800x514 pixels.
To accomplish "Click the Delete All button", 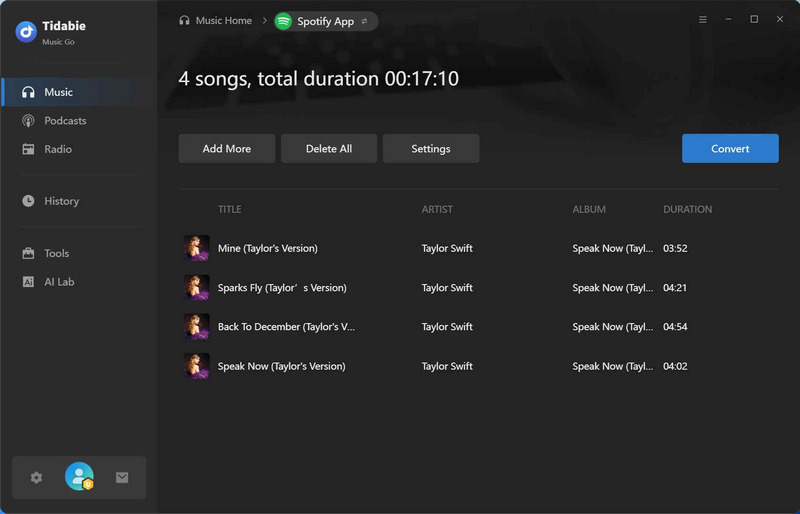I will coord(329,149).
